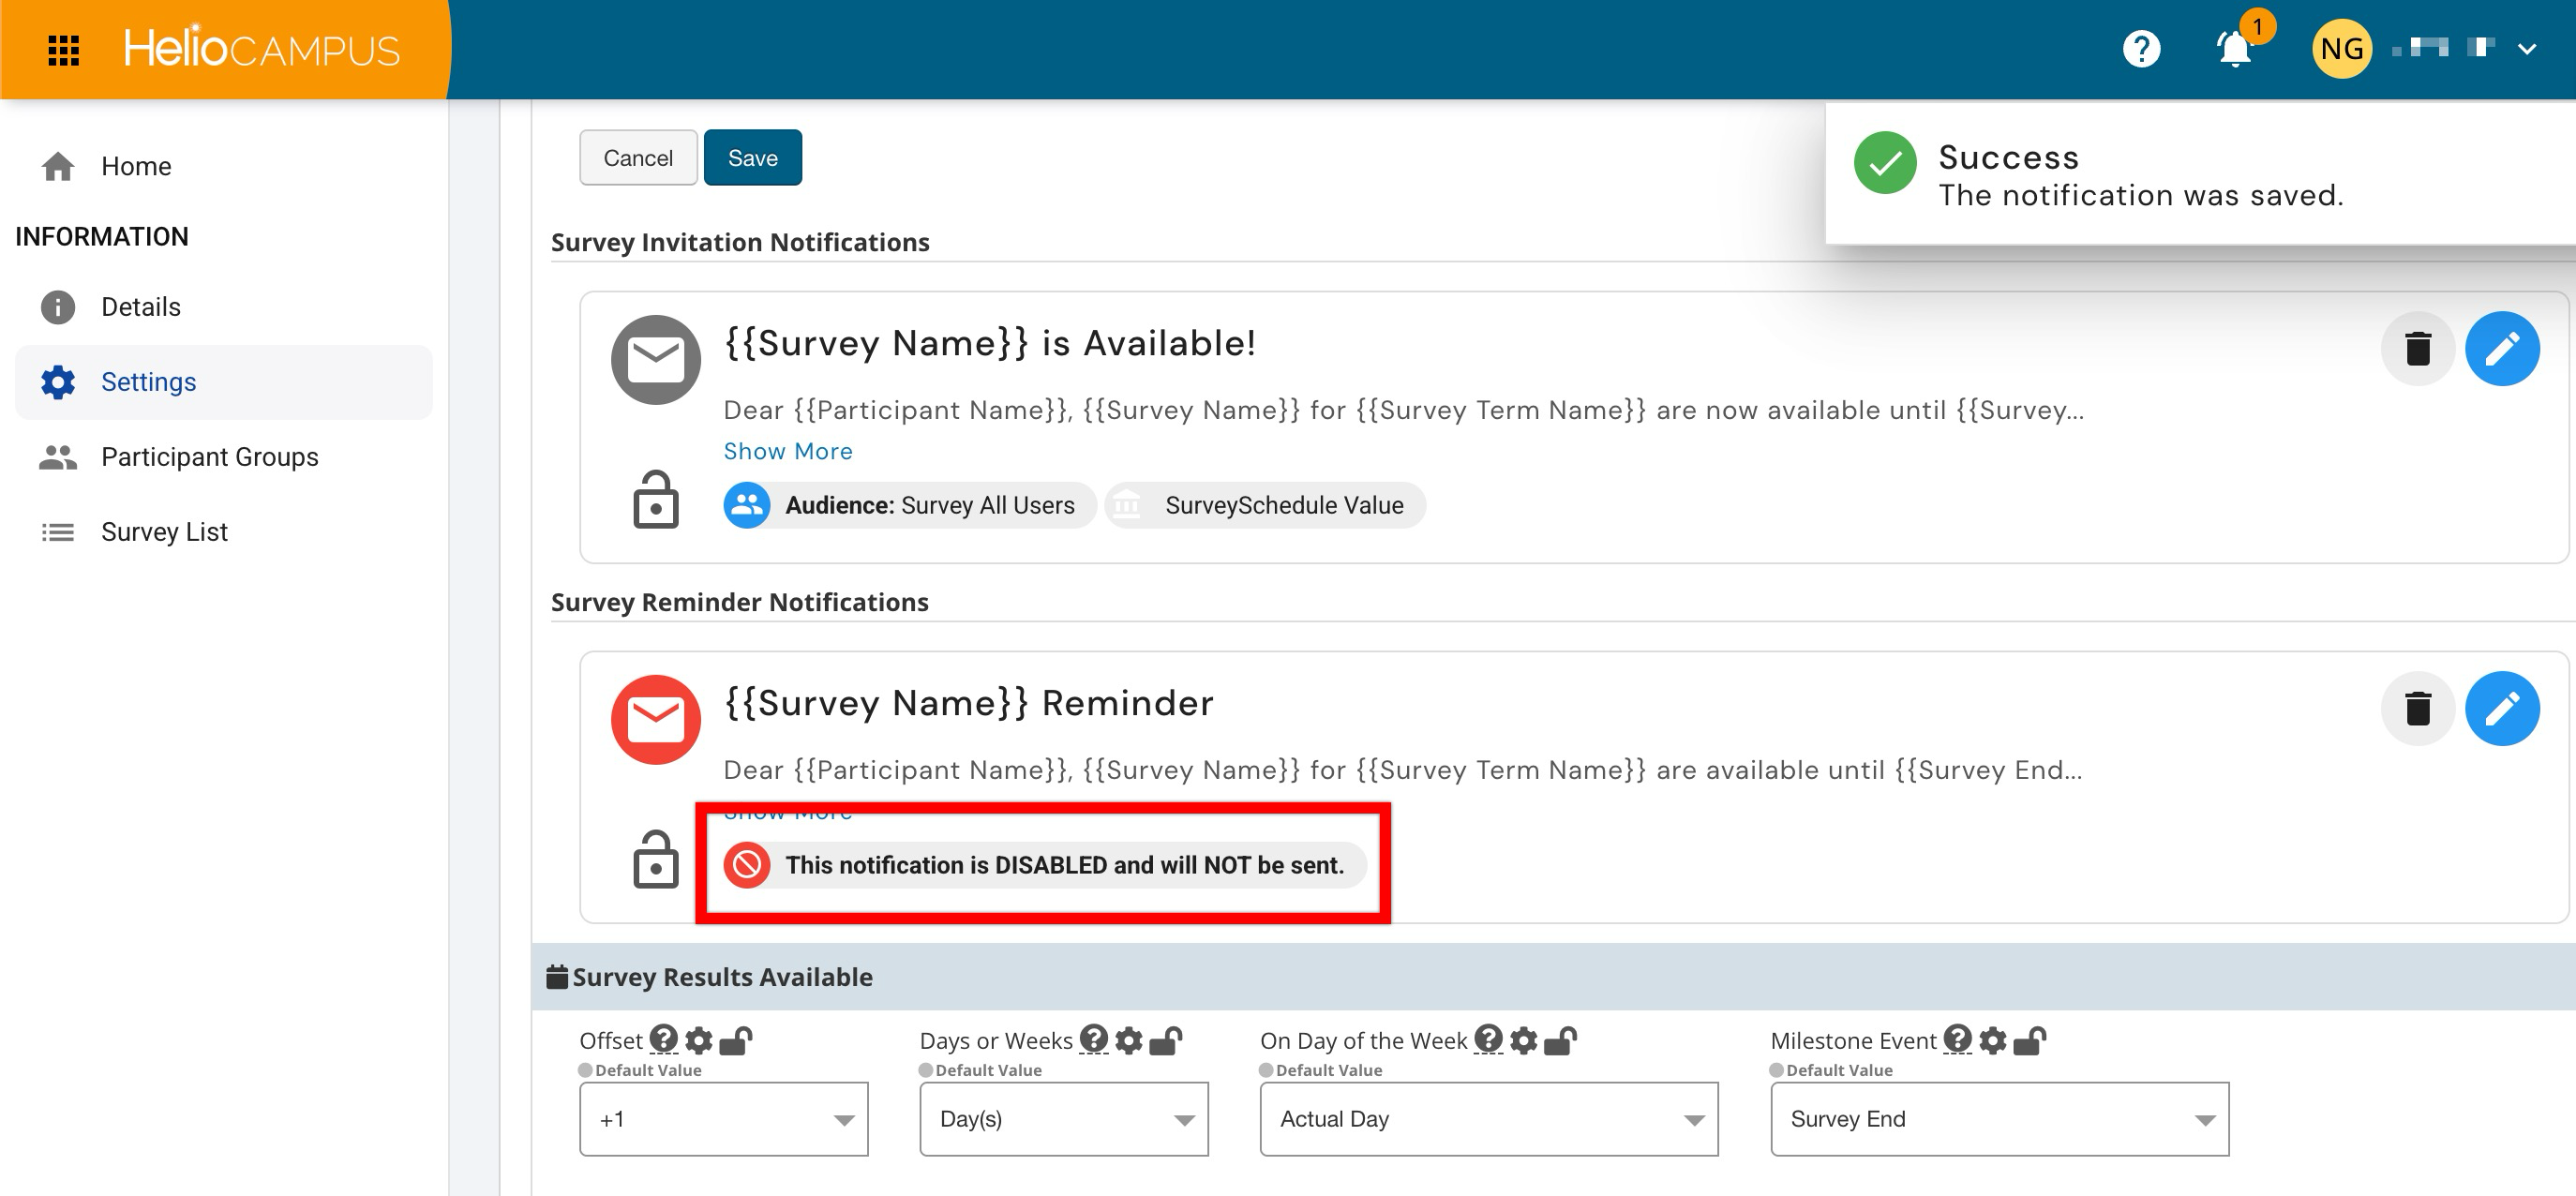Open the apps grid launcher icon
This screenshot has width=2576, height=1196.
[63, 49]
